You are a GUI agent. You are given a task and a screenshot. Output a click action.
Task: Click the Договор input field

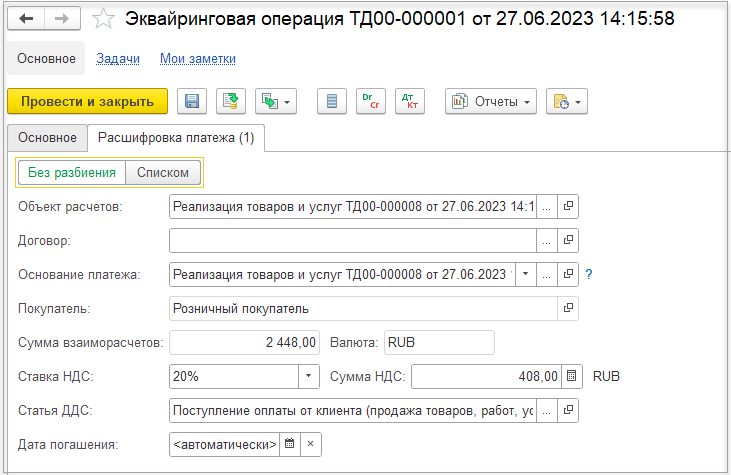coord(353,240)
